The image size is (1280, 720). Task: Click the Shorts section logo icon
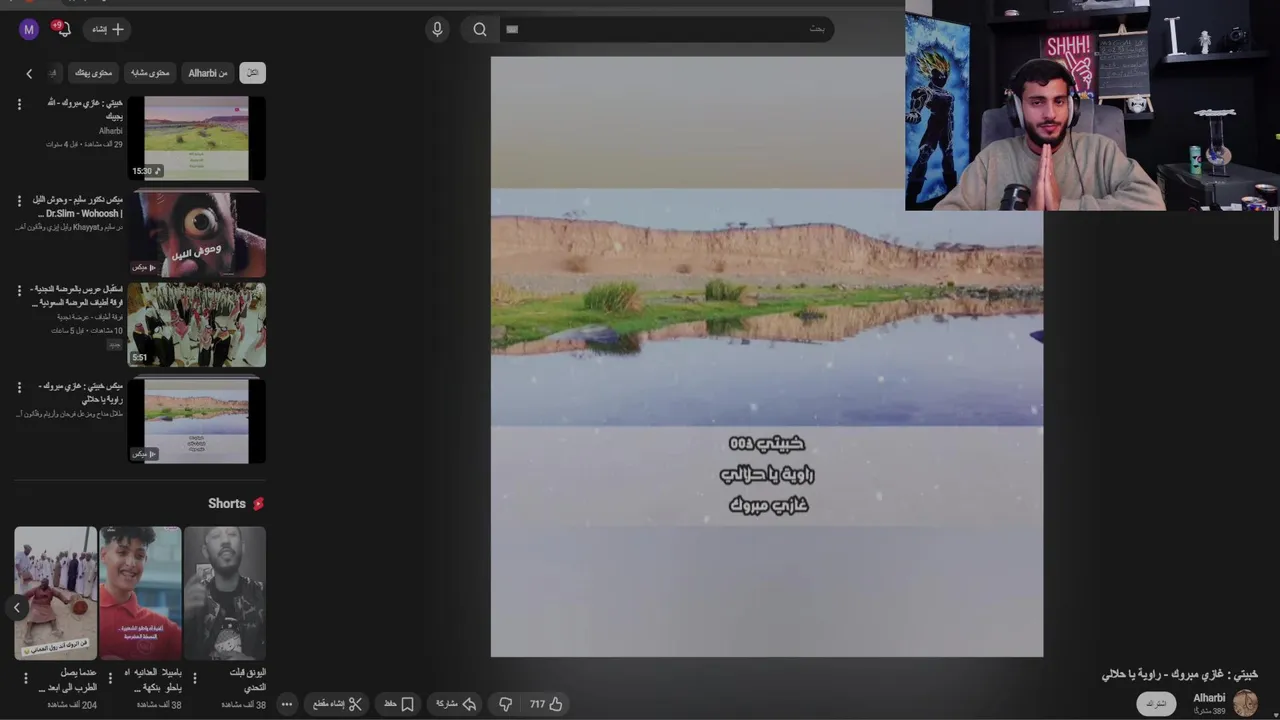[x=258, y=504]
